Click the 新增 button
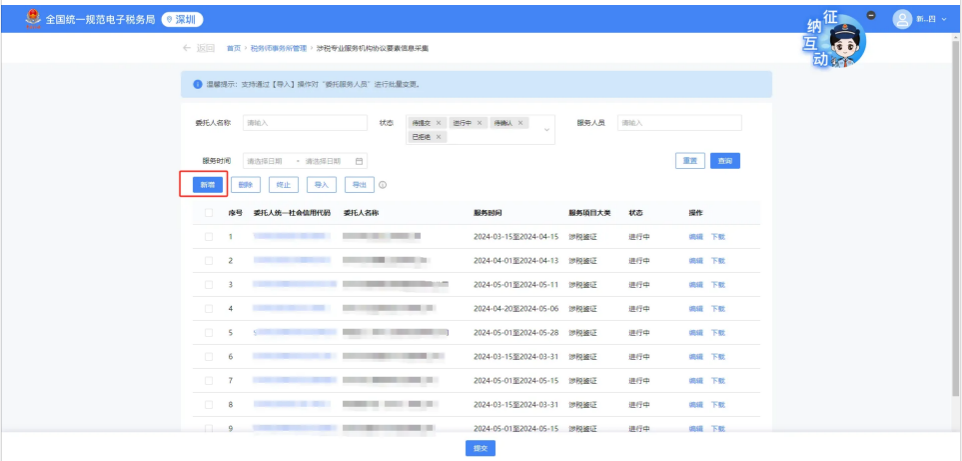962x461 pixels. (207, 185)
